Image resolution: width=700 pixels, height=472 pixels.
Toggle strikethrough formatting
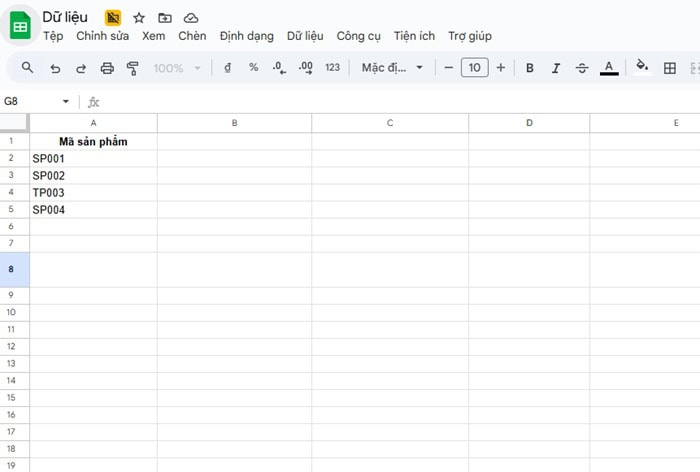pyautogui.click(x=582, y=68)
